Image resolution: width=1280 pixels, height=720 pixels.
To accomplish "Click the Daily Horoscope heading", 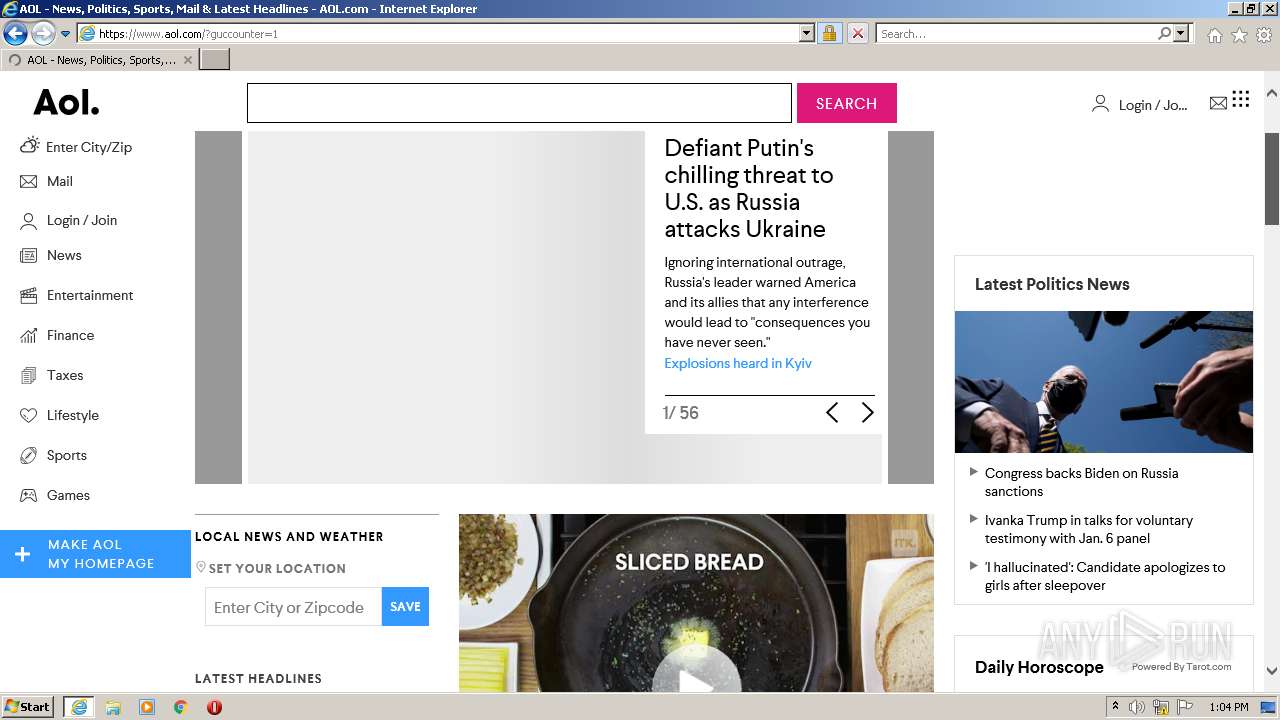I will [x=1039, y=667].
